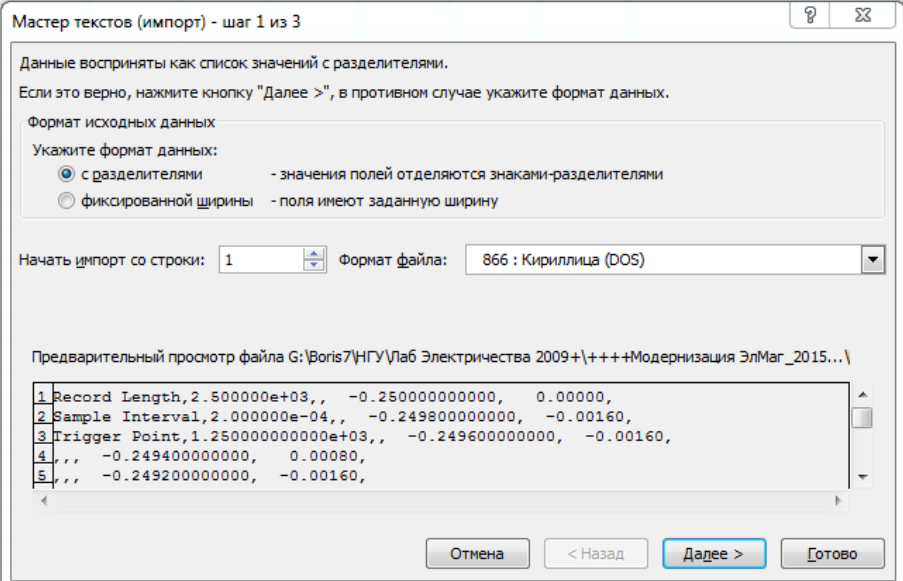
Task: Choose the "фиксированной ширины" radio option
Action: pos(67,201)
